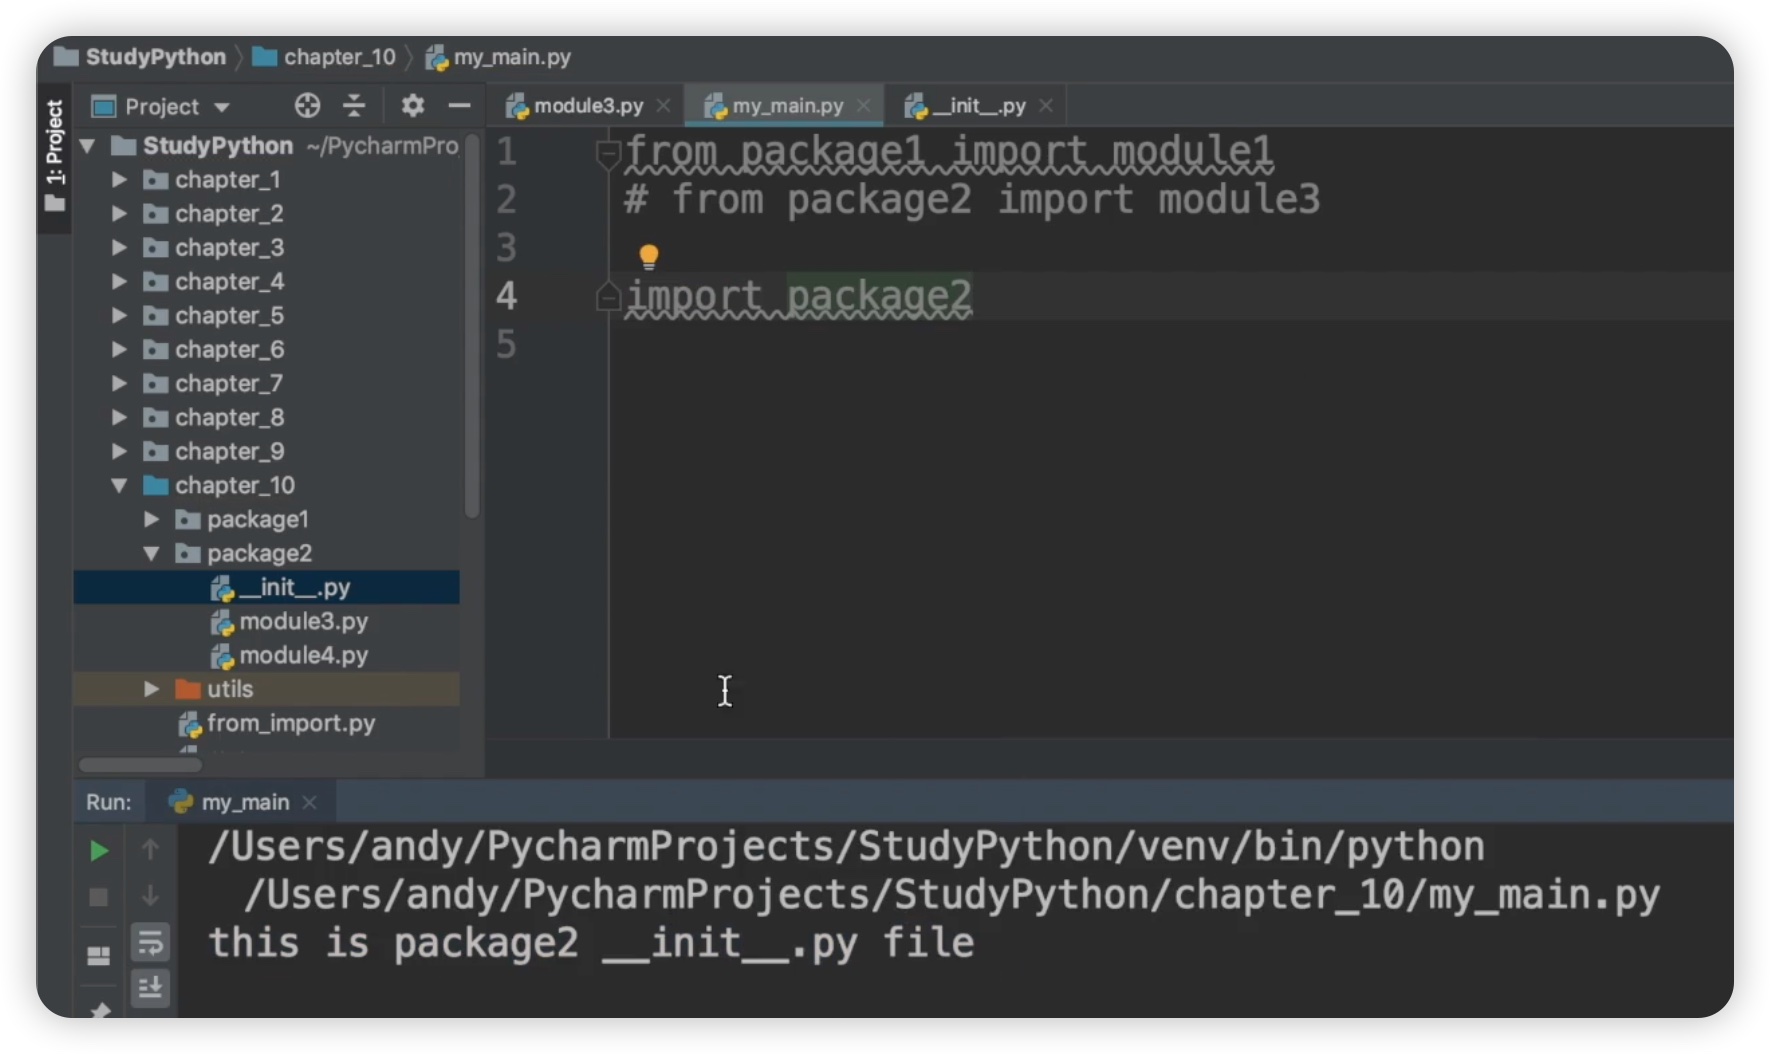
Task: Click the restore layout icon in Run panel
Action: coord(98,956)
